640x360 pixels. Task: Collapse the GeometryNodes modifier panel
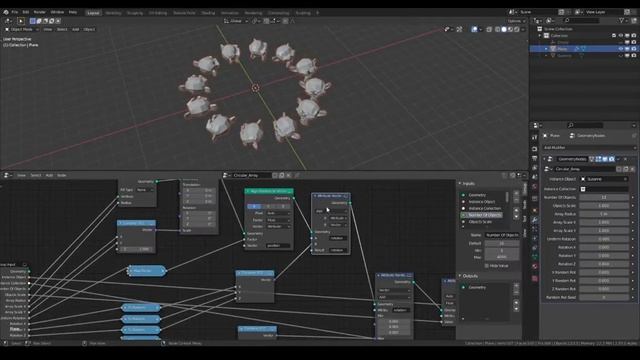click(544, 159)
